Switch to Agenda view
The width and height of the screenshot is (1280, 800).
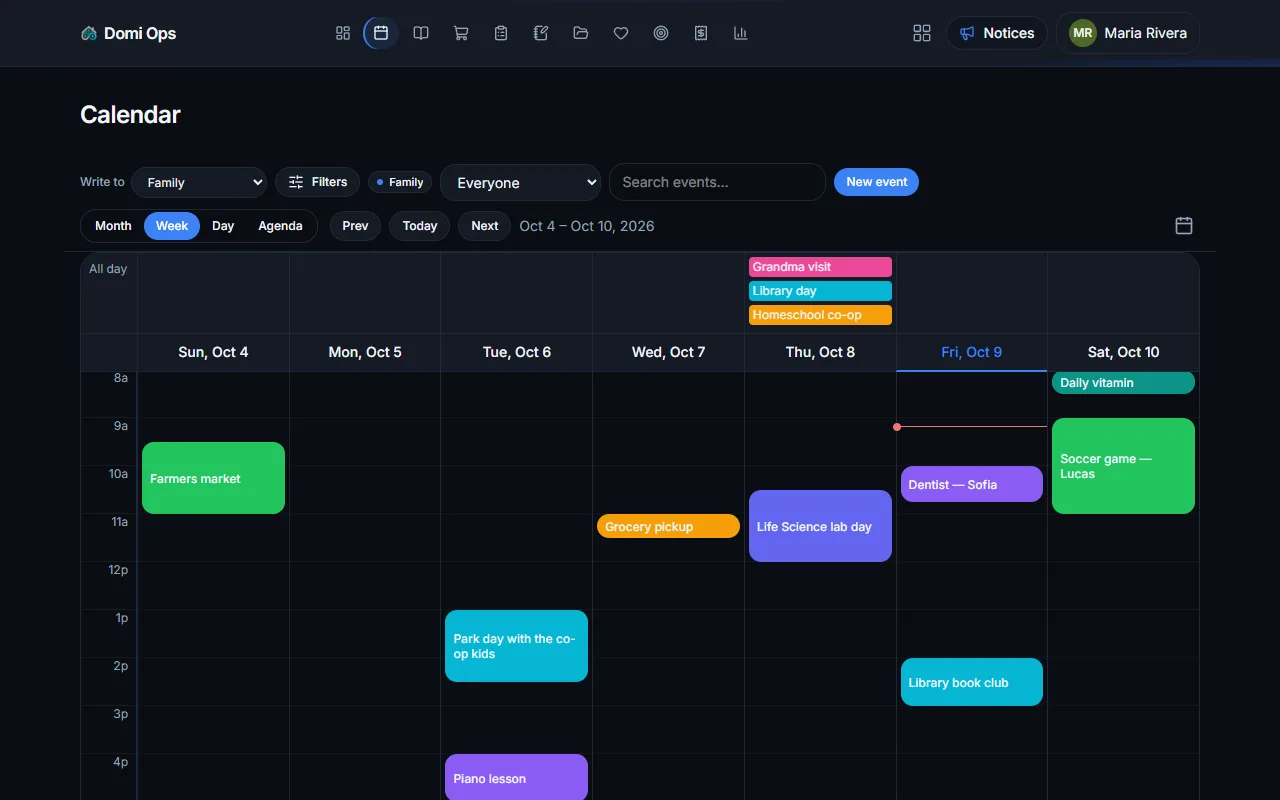click(280, 226)
